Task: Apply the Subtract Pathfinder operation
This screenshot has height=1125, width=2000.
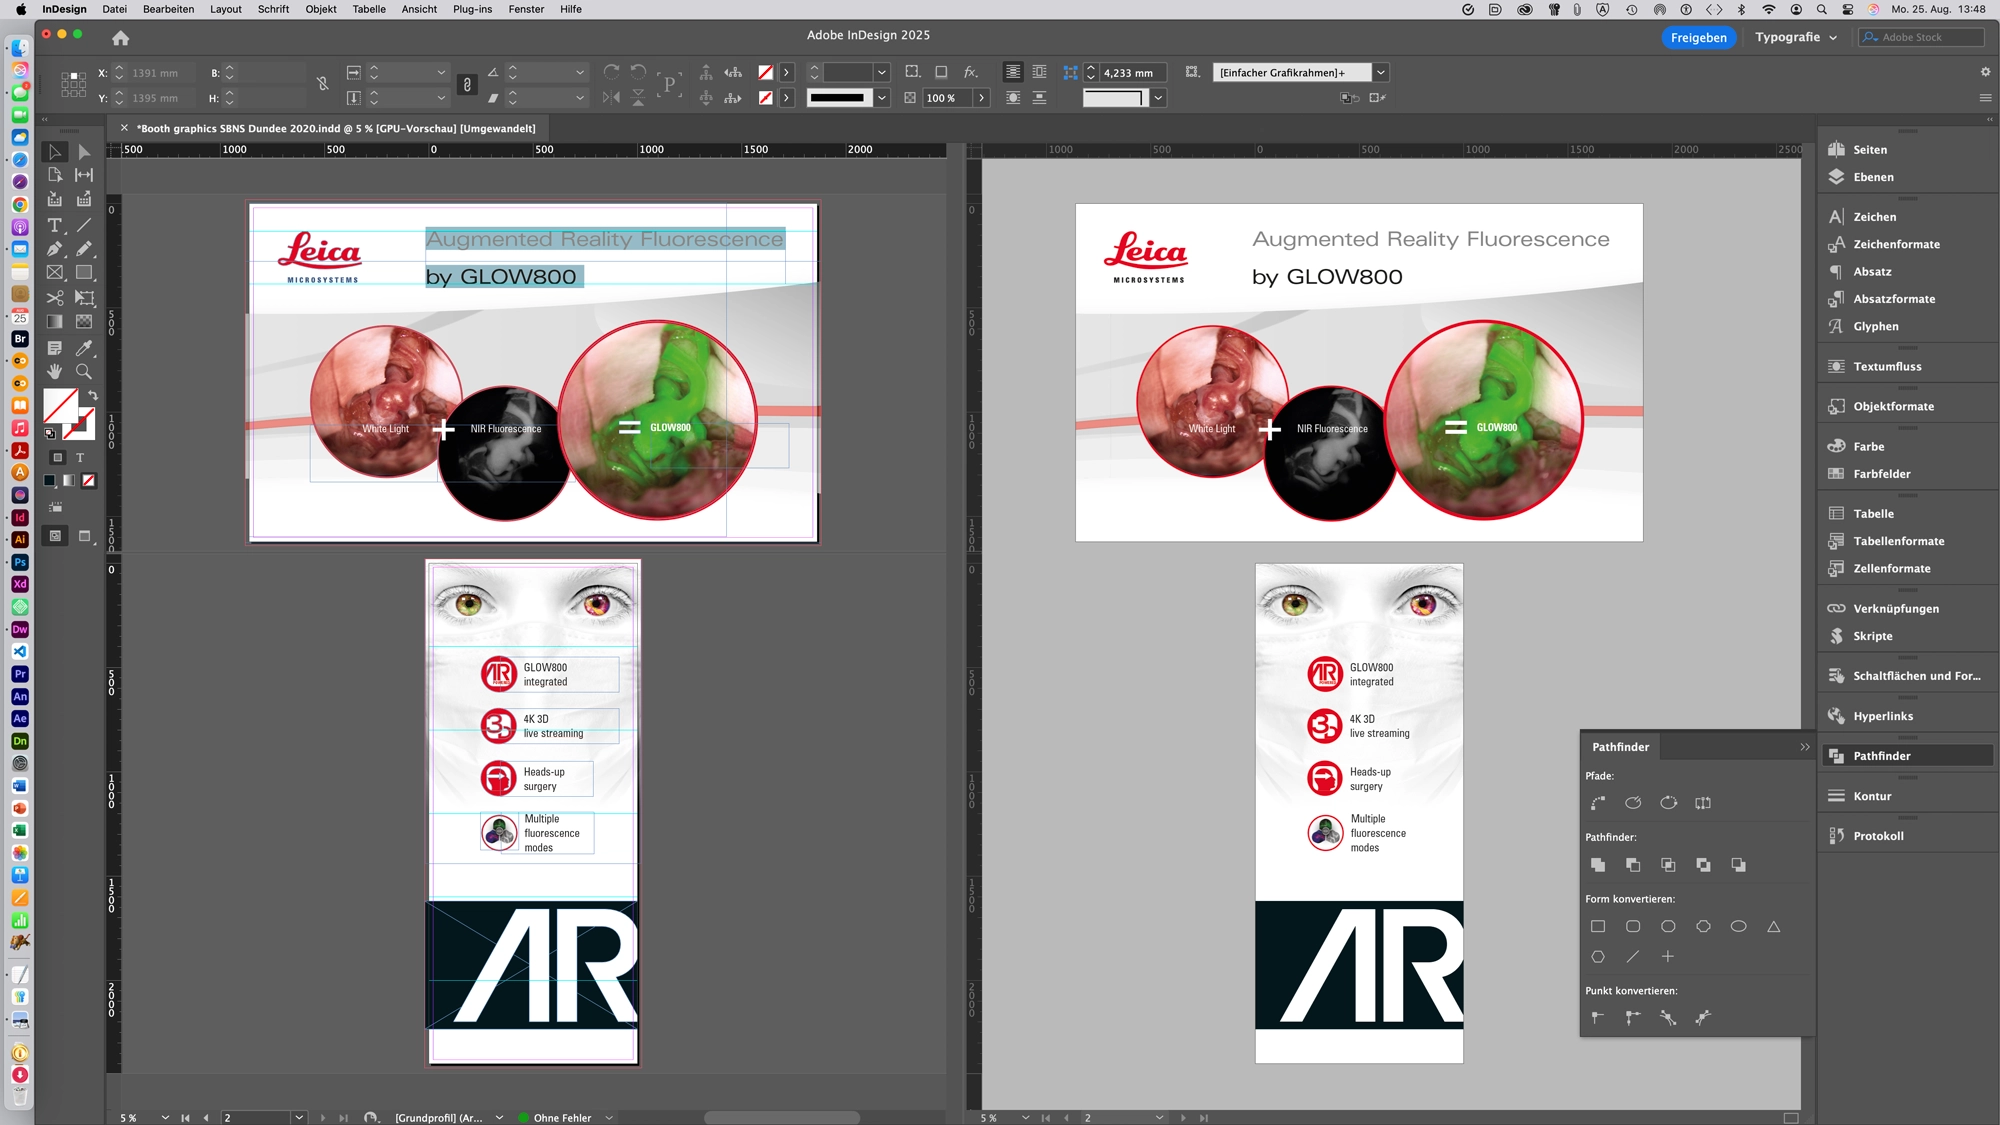Action: [1634, 866]
